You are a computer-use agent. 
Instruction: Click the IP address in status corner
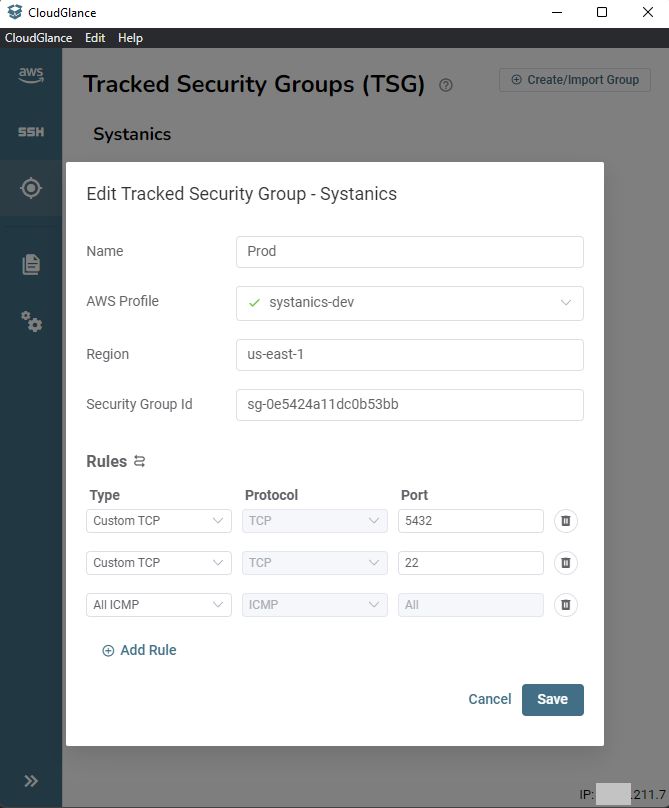click(x=623, y=794)
